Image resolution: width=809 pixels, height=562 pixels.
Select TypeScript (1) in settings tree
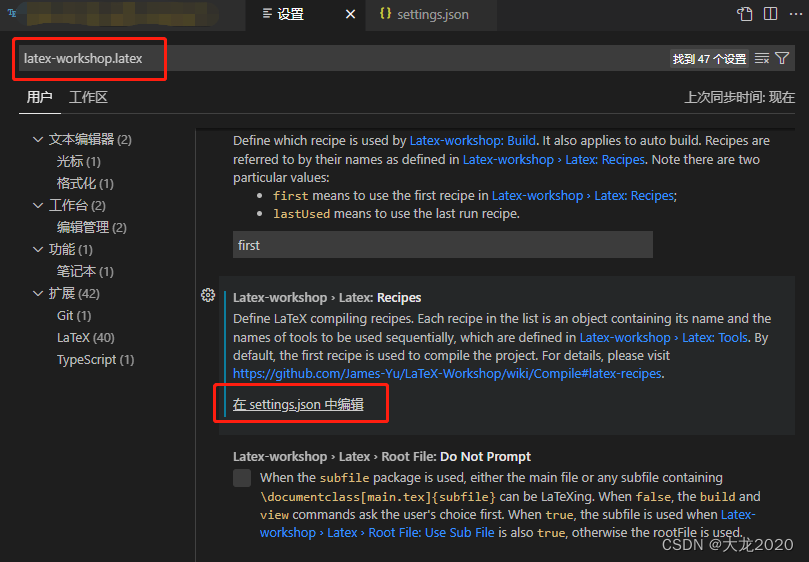point(95,360)
